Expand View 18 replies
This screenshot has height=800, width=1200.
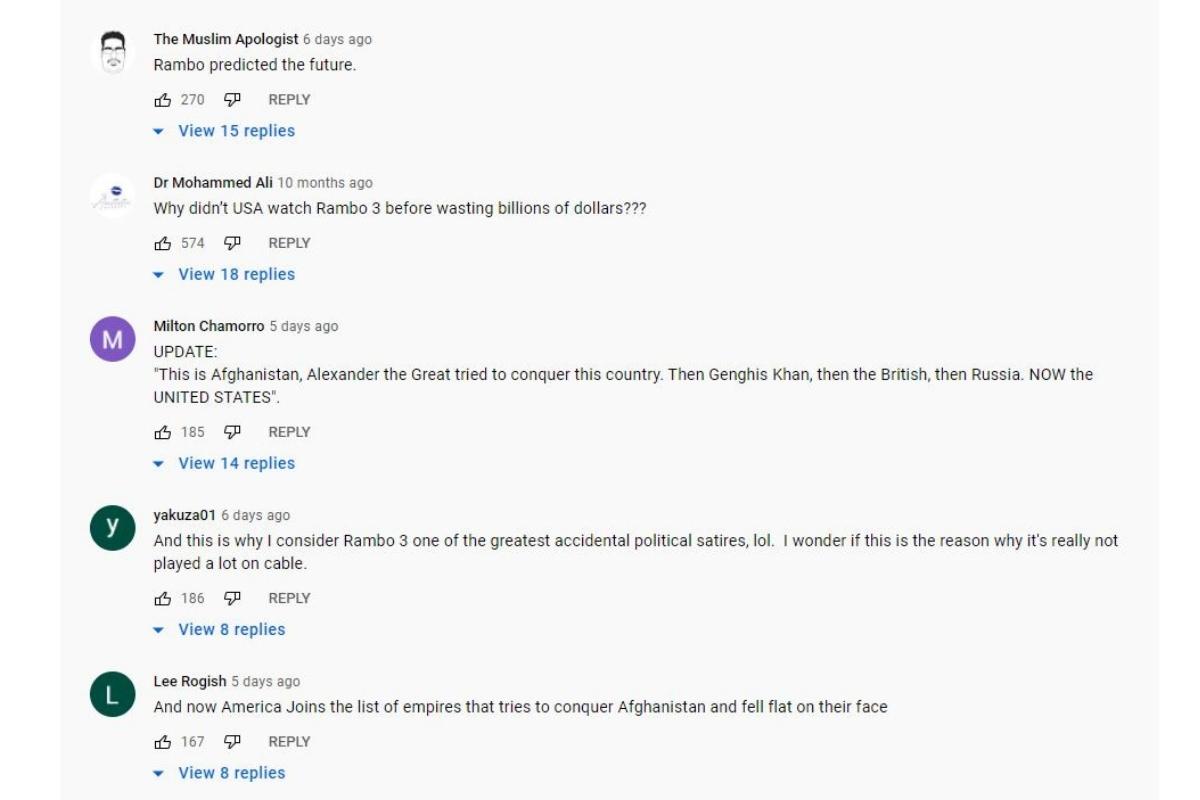236,274
